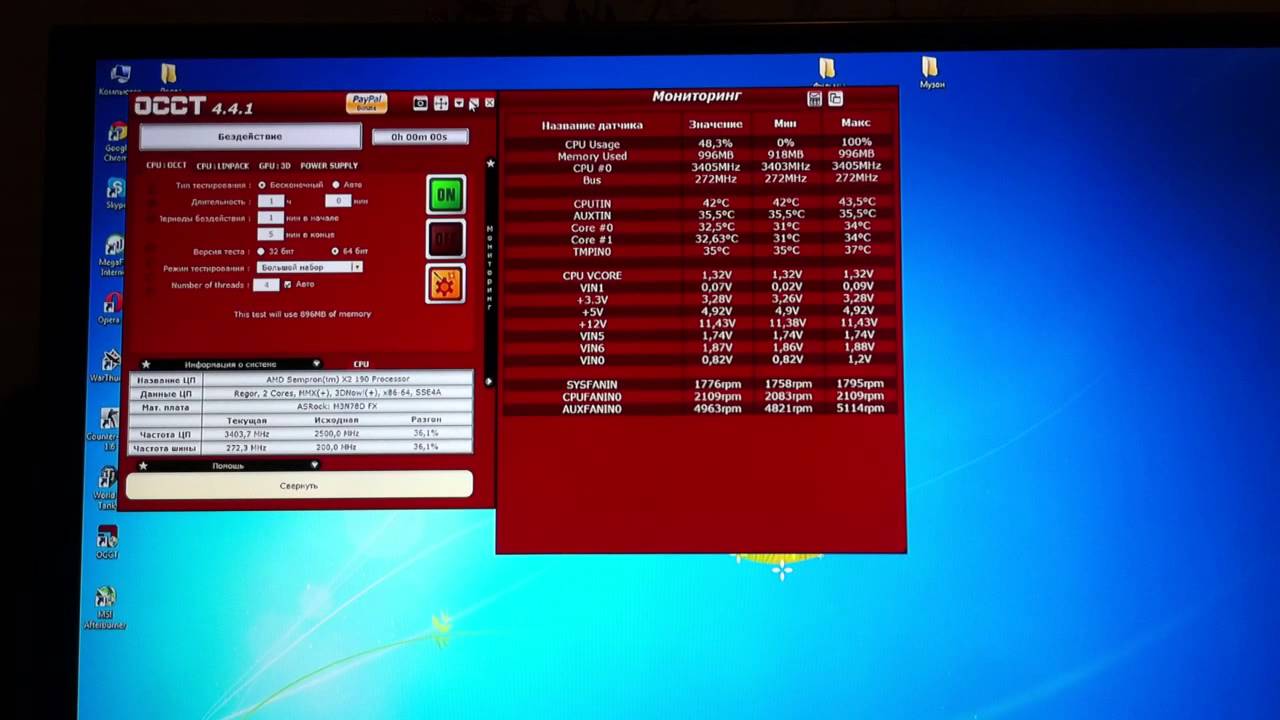
Task: Take a screenshot with OCCT camera icon
Action: coord(420,103)
